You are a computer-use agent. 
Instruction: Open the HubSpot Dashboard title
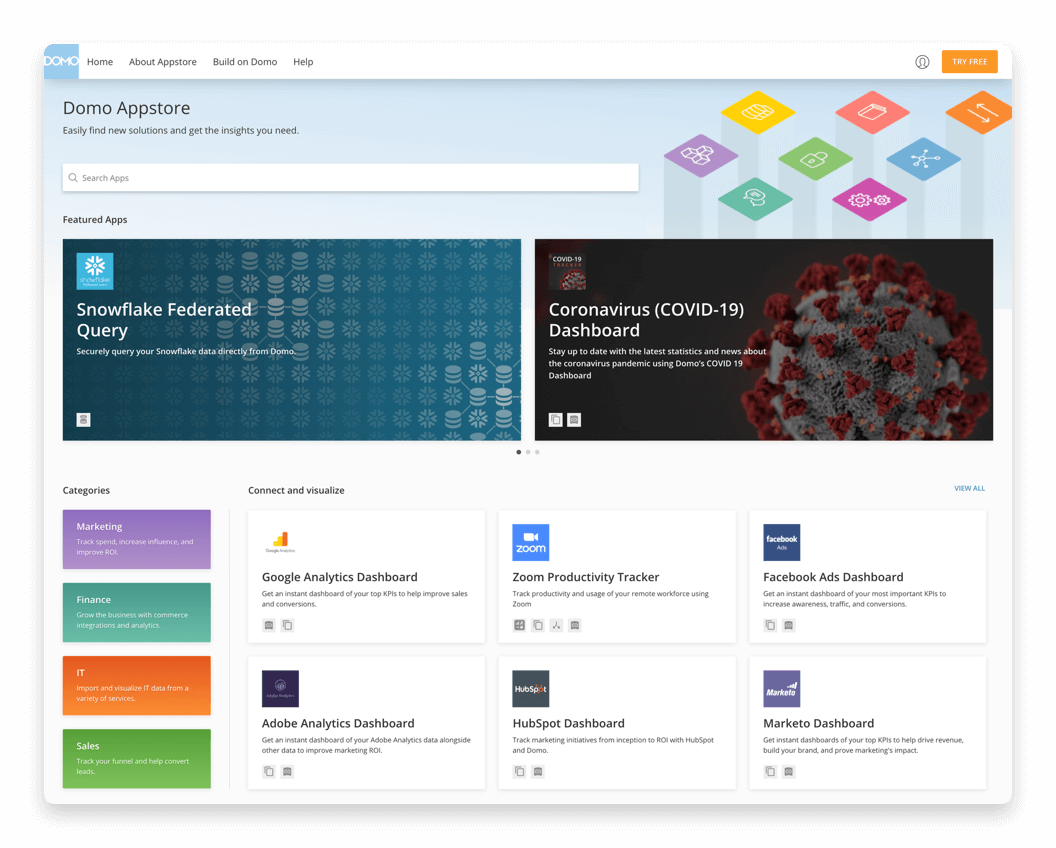pyautogui.click(x=568, y=723)
